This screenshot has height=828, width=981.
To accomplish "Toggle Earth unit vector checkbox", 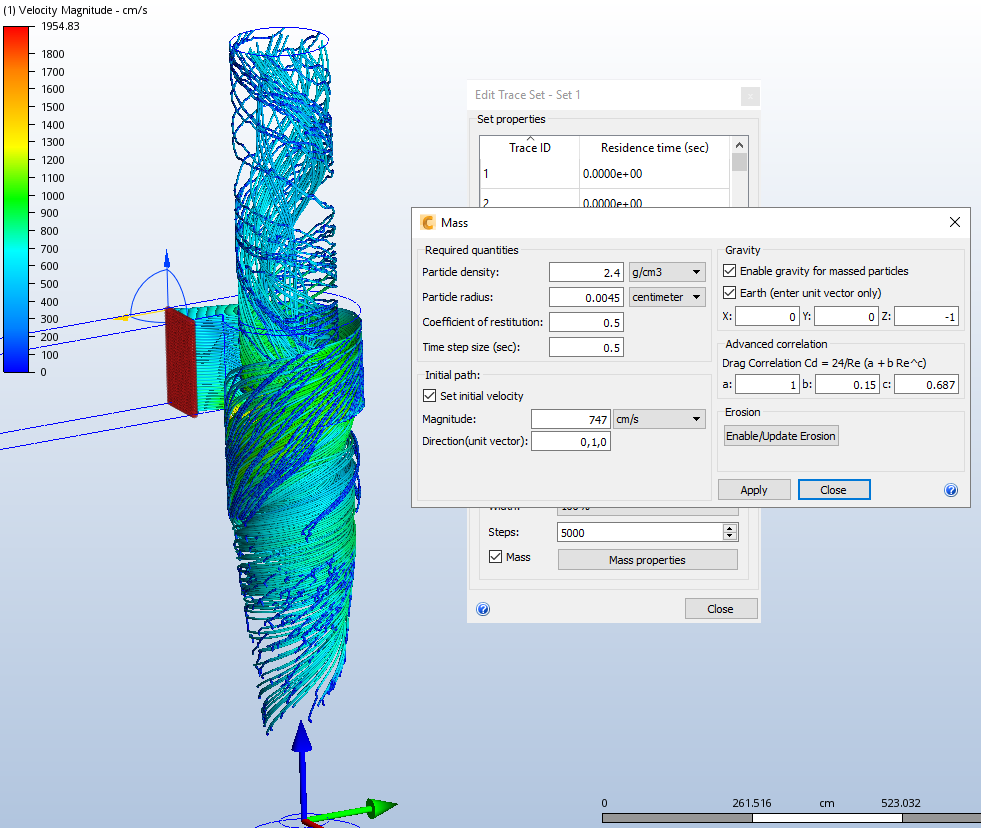I will [x=729, y=292].
